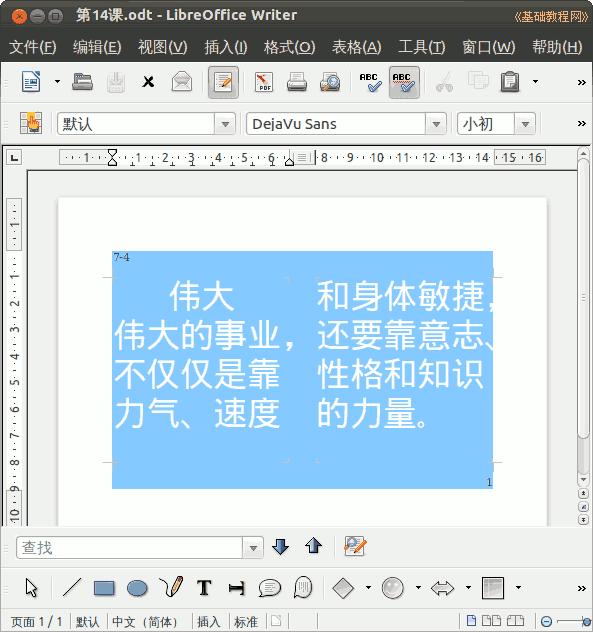Select Block Arrows double arrow icon
Screen dimensions: 593x632
click(x=442, y=588)
